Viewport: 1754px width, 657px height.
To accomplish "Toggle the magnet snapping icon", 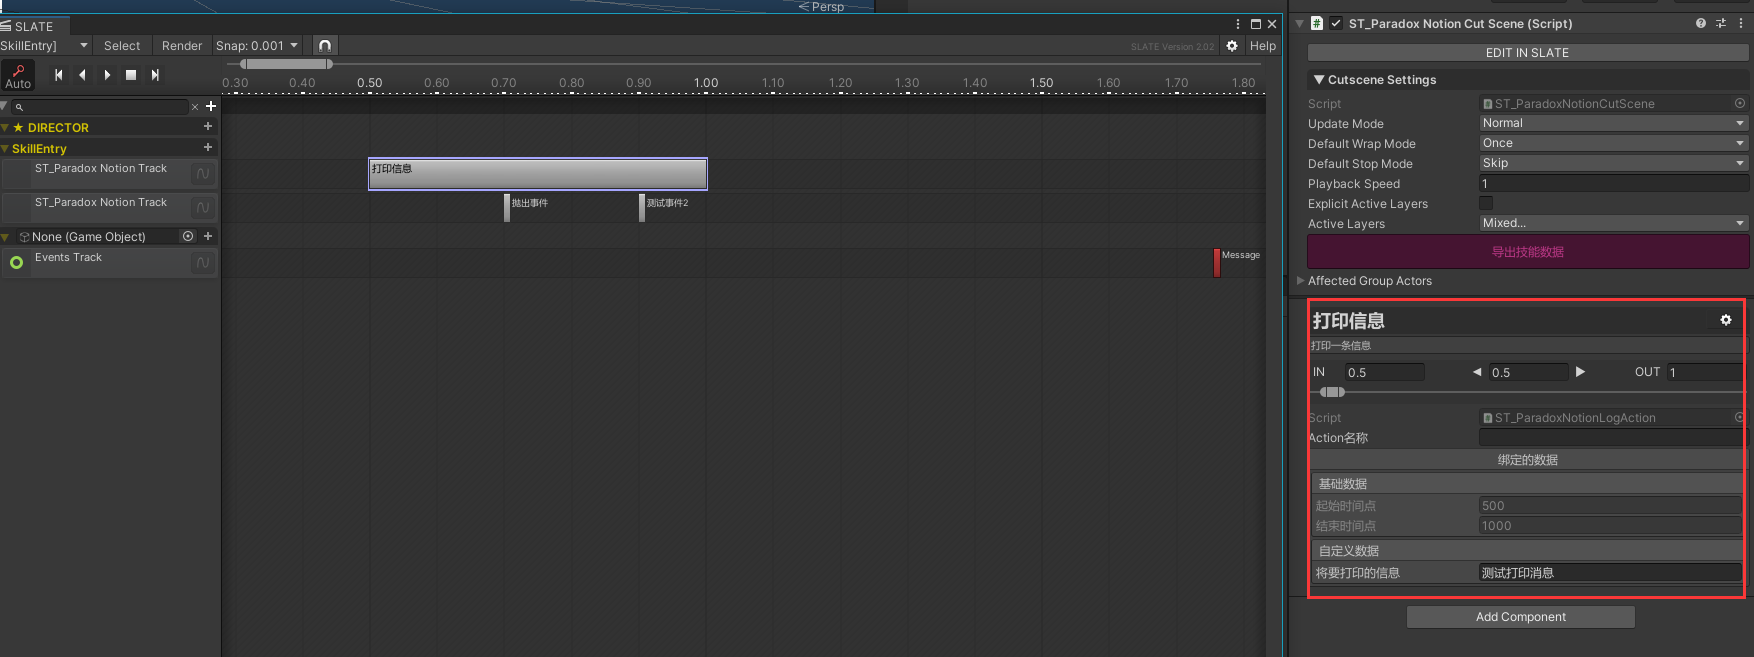I will pyautogui.click(x=325, y=46).
